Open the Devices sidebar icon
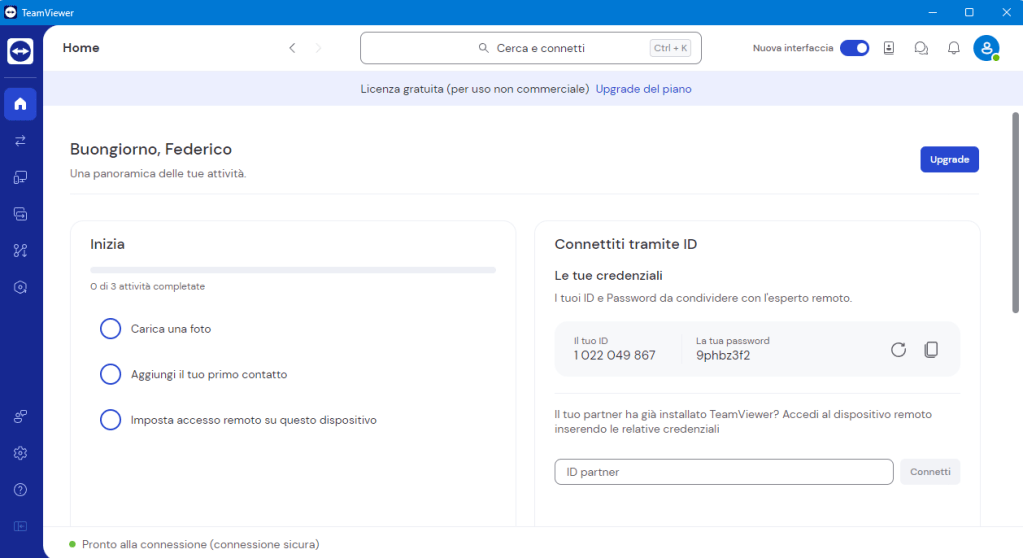The width and height of the screenshot is (1023, 558). pyautogui.click(x=20, y=178)
